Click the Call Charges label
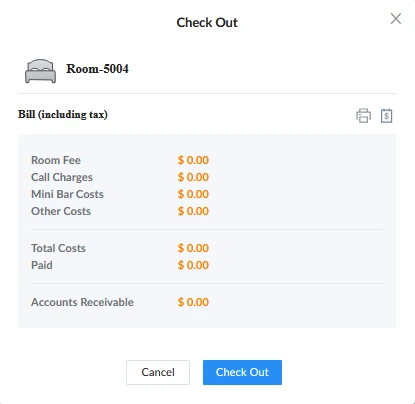This screenshot has width=415, height=404. [62, 177]
